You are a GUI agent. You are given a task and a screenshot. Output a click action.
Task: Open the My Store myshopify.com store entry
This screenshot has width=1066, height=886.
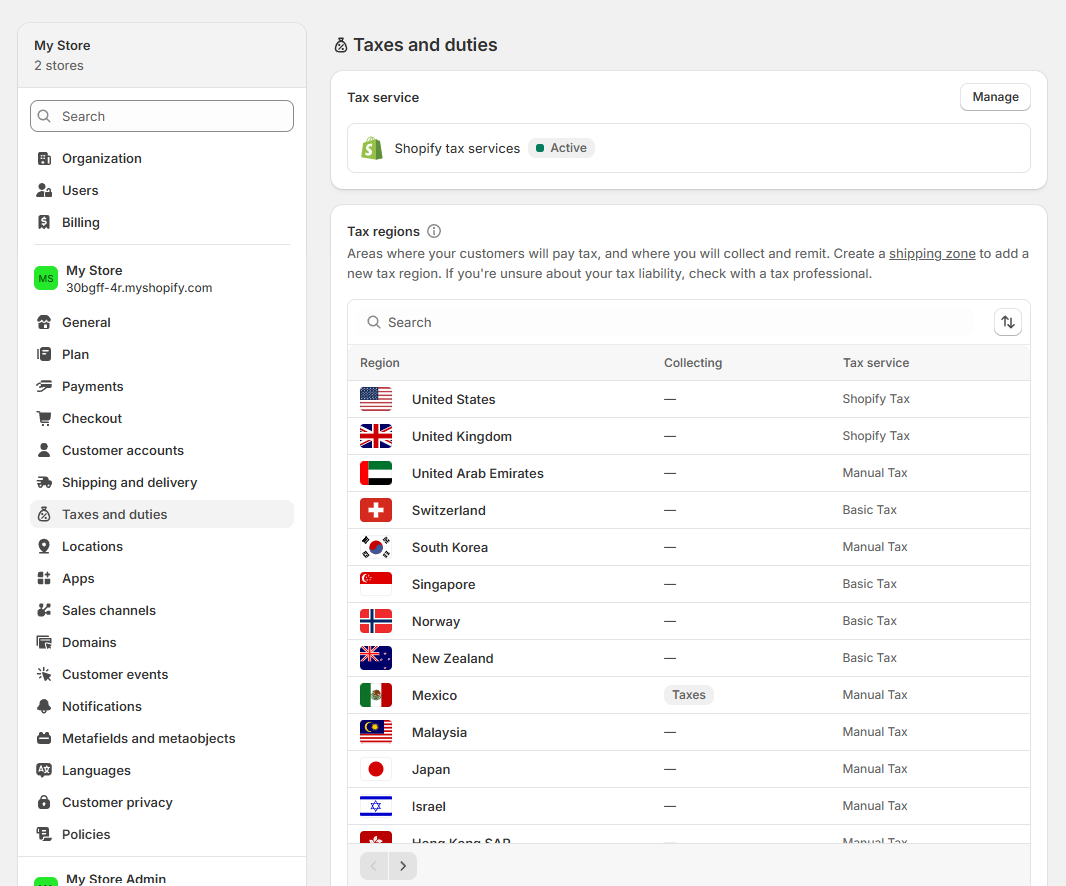click(x=162, y=279)
